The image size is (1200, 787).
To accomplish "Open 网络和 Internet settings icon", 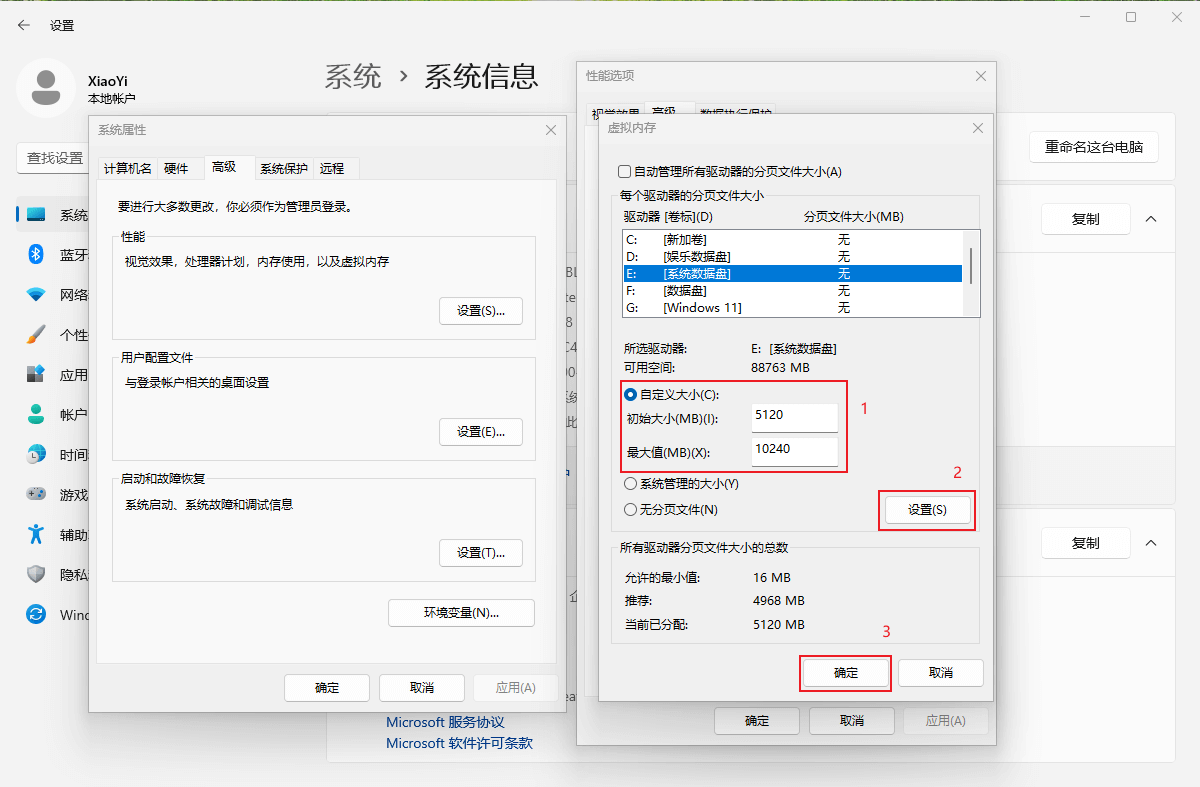I will click(35, 294).
